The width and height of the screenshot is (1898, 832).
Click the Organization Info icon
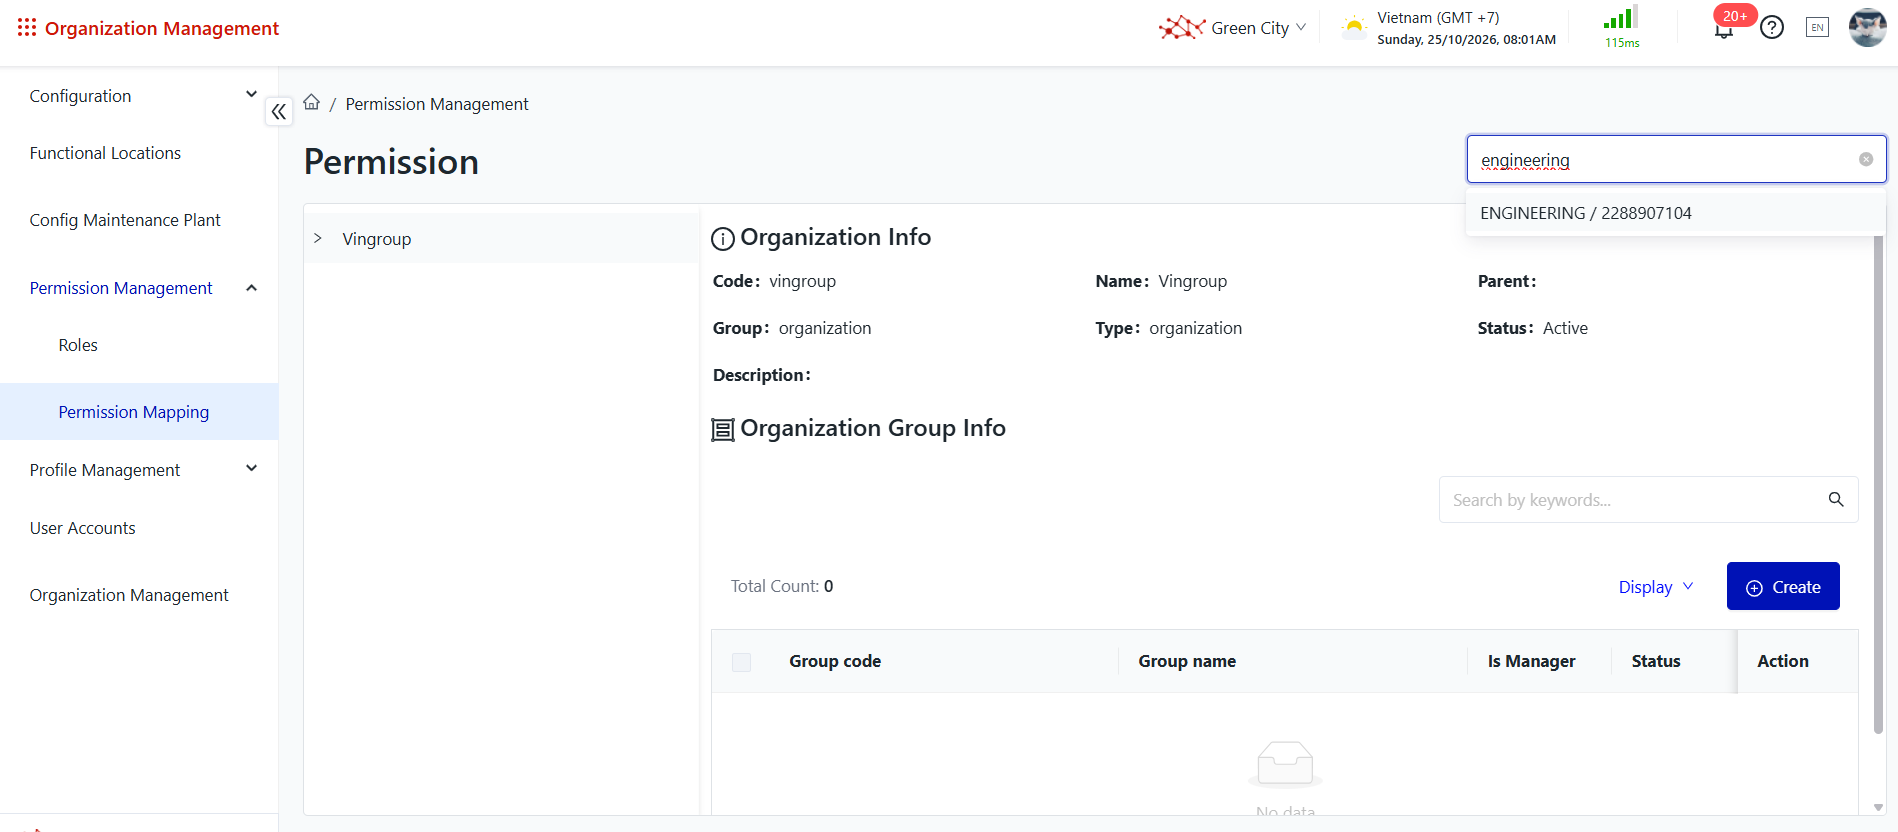pos(722,239)
